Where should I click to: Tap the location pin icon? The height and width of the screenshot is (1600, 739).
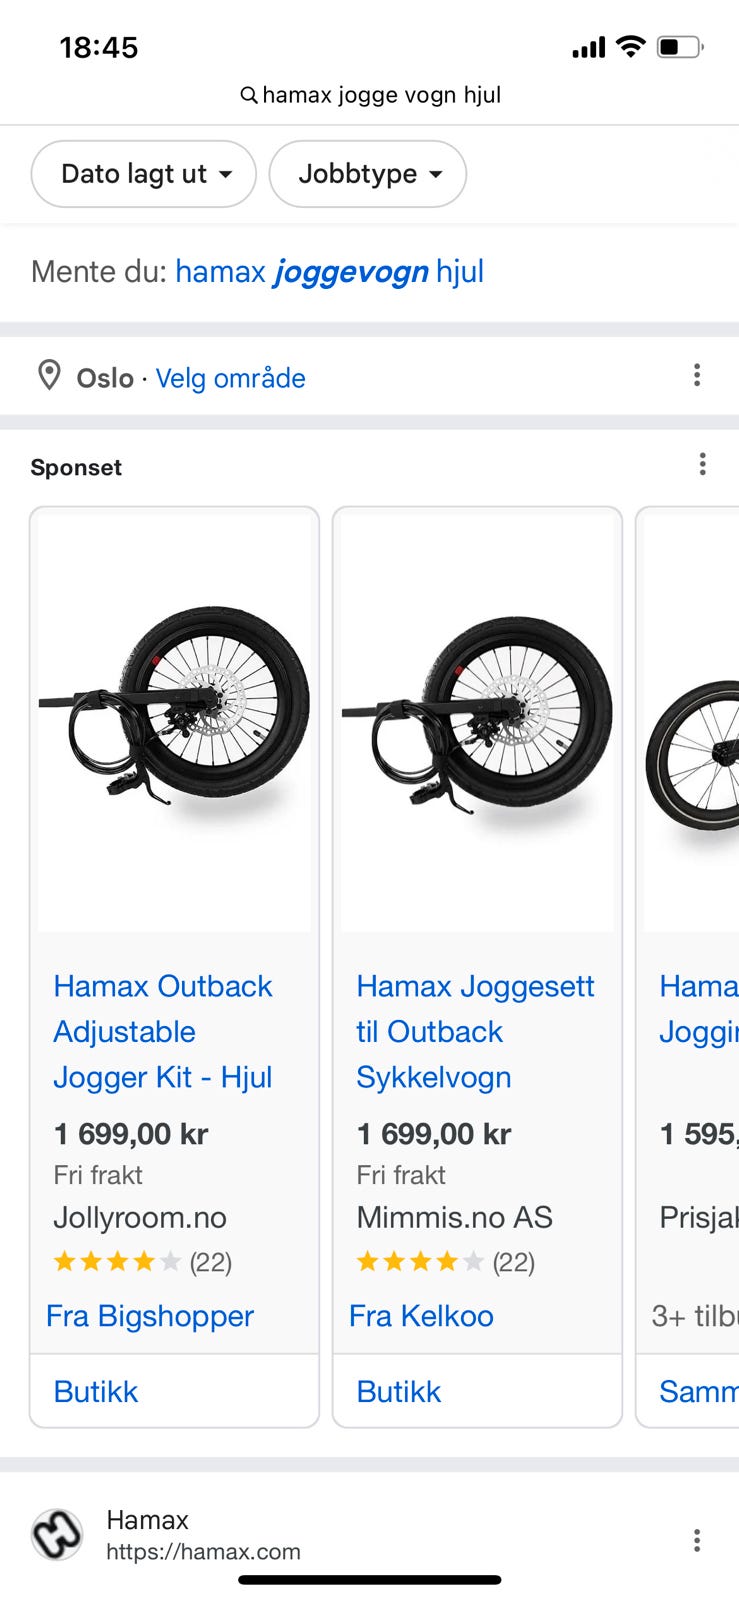point(48,376)
